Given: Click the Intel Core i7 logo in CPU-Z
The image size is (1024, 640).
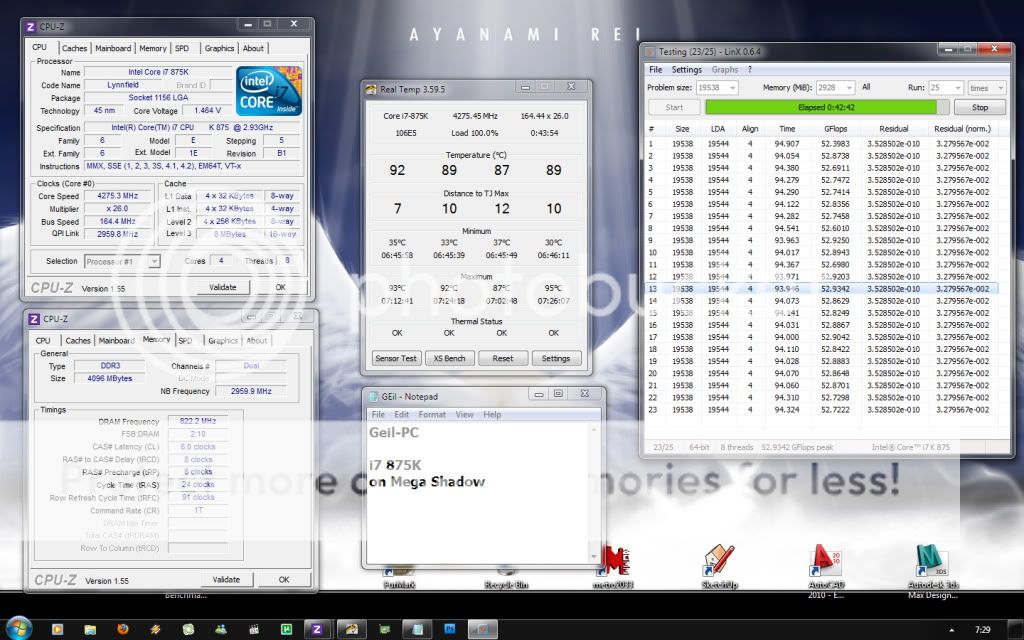Looking at the screenshot, I should pyautogui.click(x=269, y=91).
